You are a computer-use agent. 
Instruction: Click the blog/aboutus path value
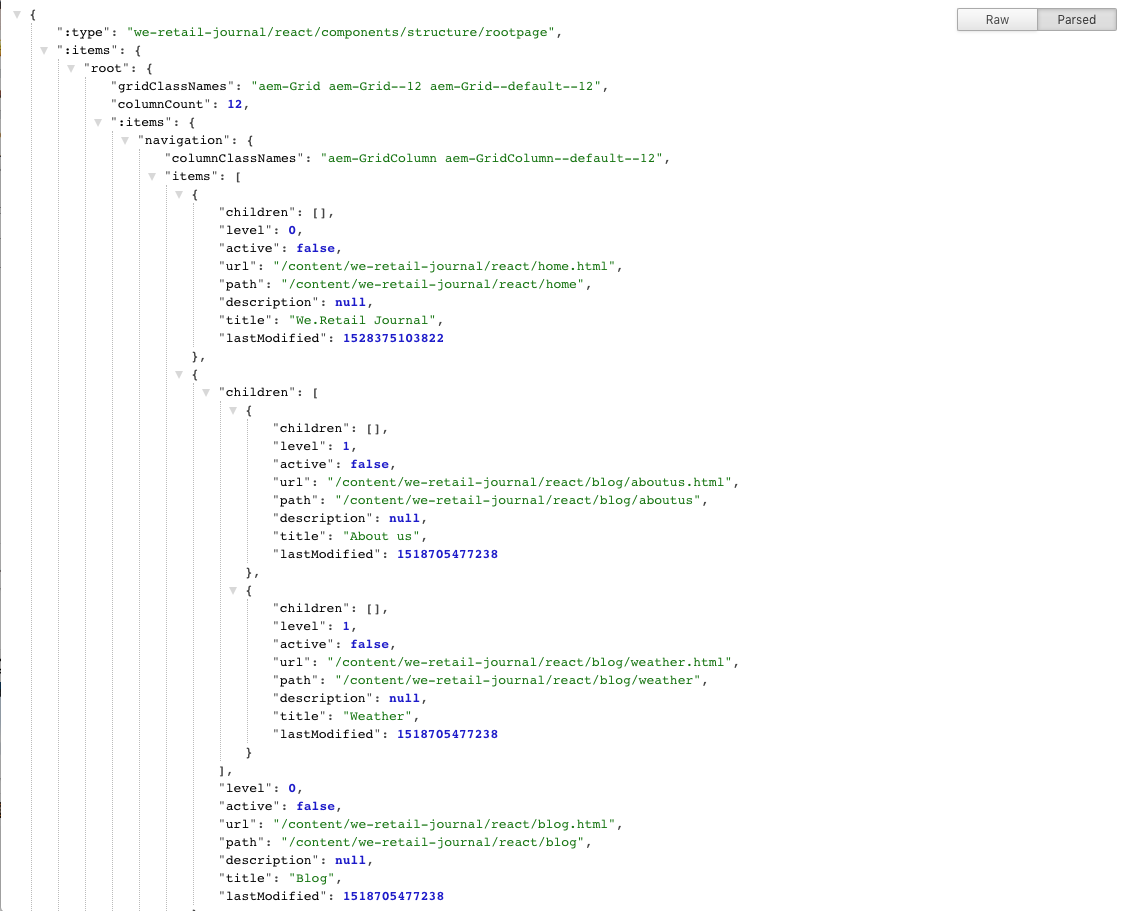pyautogui.click(x=518, y=501)
